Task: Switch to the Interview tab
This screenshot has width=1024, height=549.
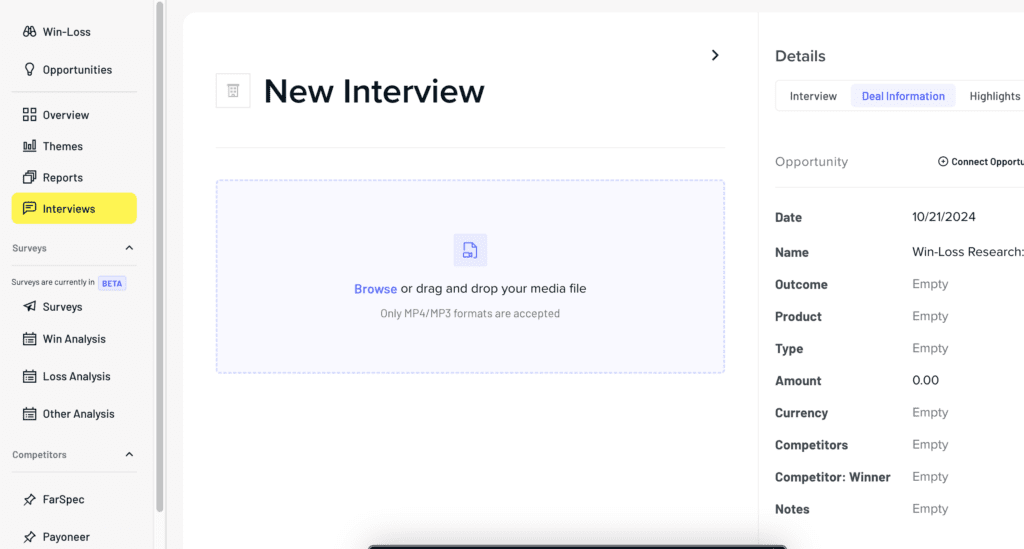Action: coord(813,96)
